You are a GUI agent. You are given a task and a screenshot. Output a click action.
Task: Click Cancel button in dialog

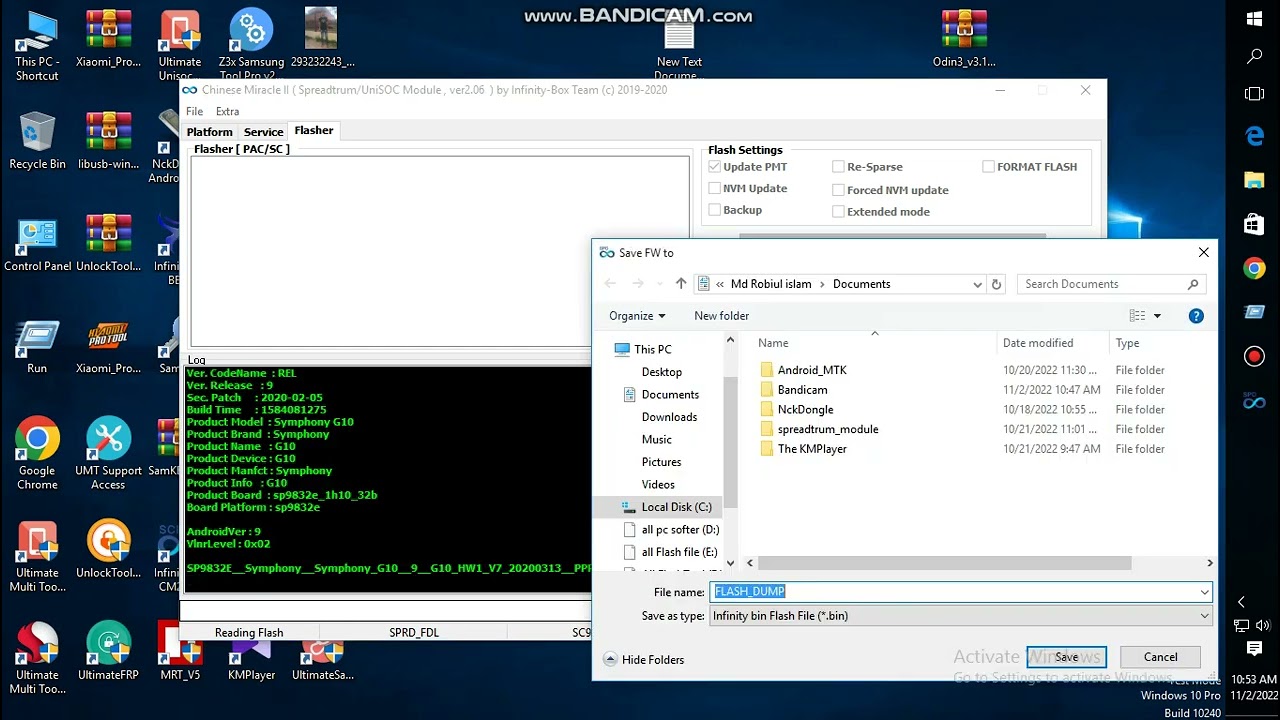pyautogui.click(x=1160, y=657)
